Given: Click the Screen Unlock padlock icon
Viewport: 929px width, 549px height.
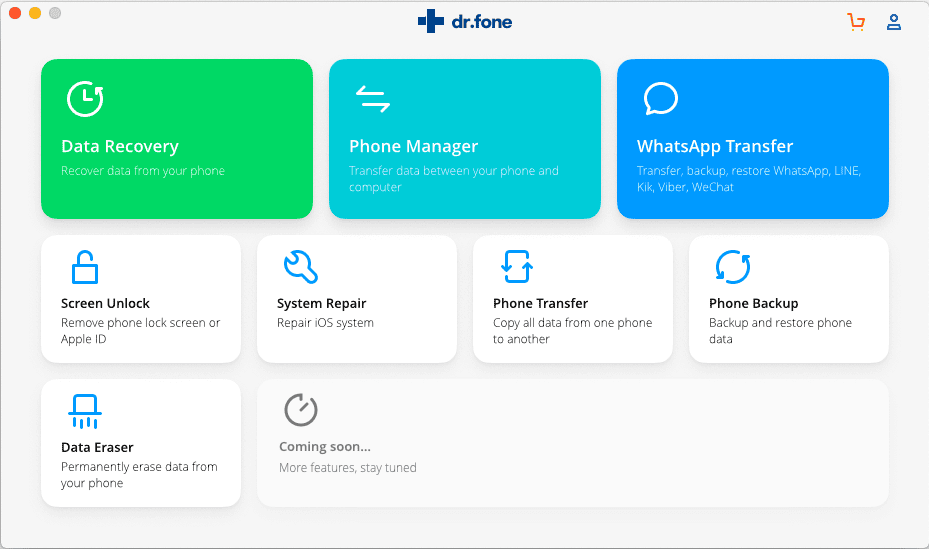Looking at the screenshot, I should (85, 267).
